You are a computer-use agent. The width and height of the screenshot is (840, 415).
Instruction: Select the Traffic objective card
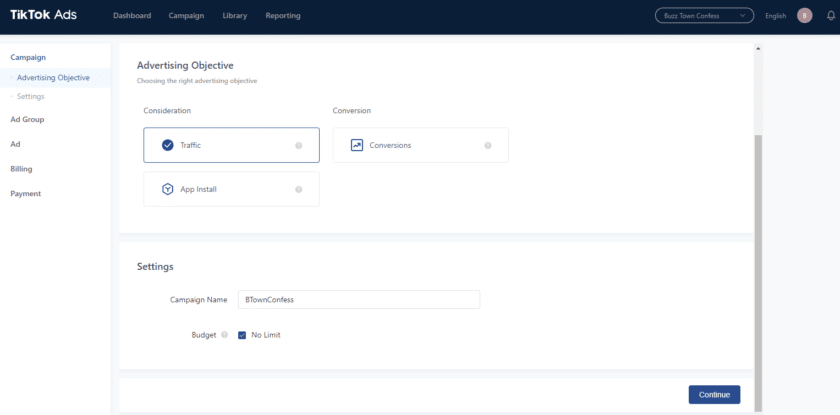click(231, 145)
